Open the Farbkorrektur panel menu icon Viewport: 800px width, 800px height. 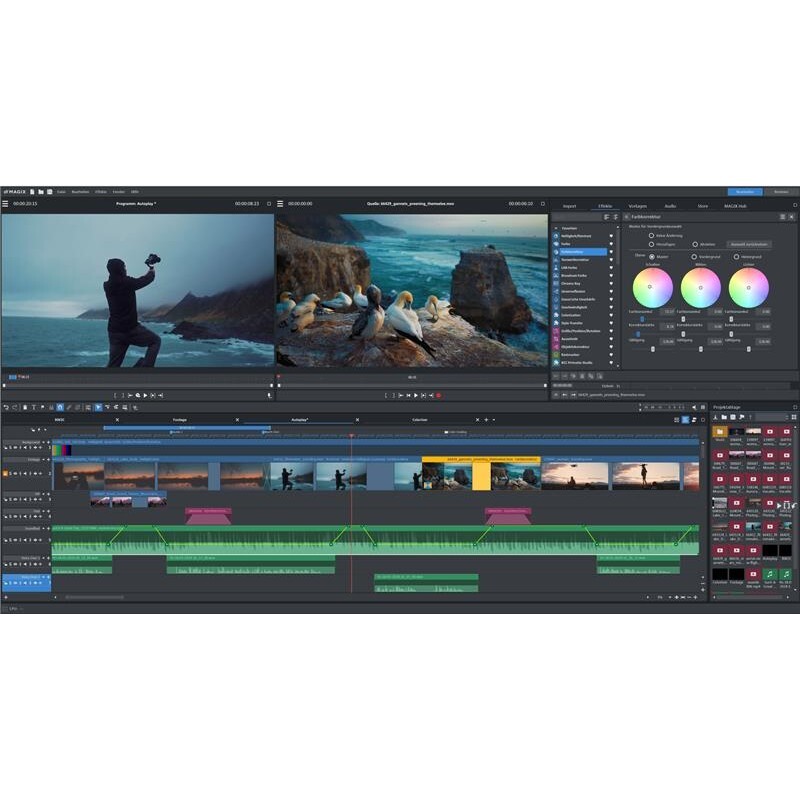[784, 217]
